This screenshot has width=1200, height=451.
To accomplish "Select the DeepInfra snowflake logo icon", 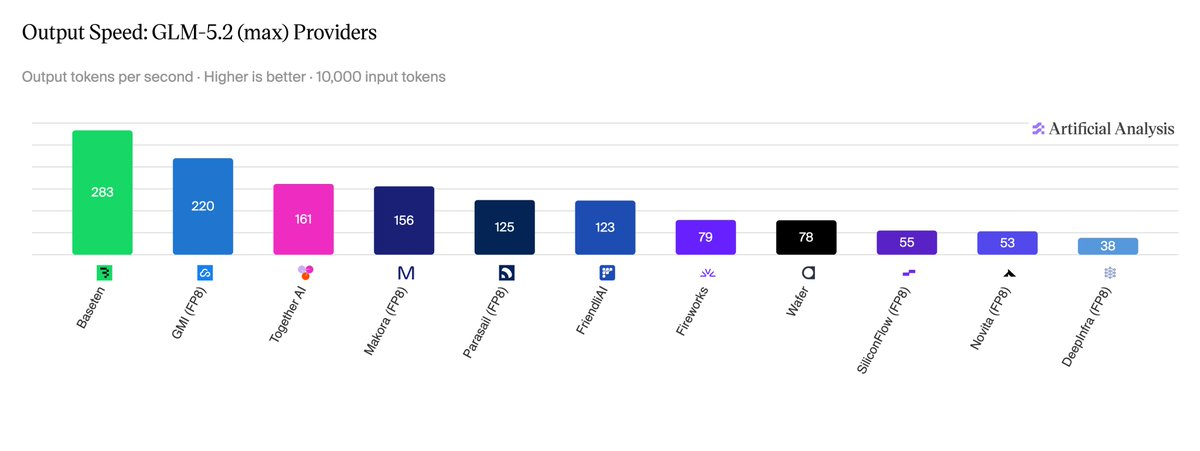I will click(x=1108, y=272).
